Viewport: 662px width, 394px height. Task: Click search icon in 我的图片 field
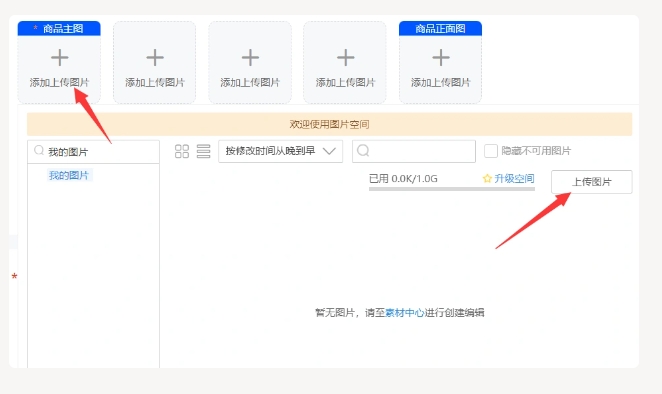pyautogui.click(x=39, y=150)
